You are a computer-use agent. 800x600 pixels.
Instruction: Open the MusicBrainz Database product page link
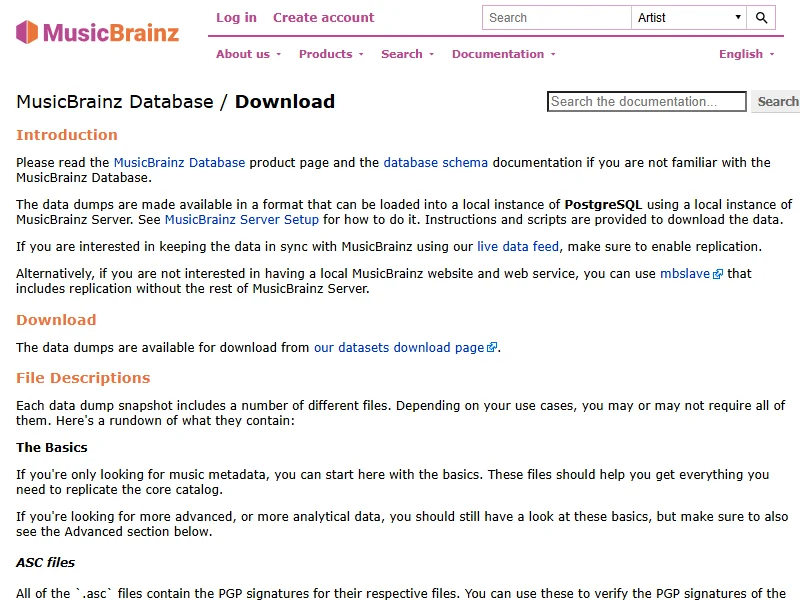click(179, 162)
